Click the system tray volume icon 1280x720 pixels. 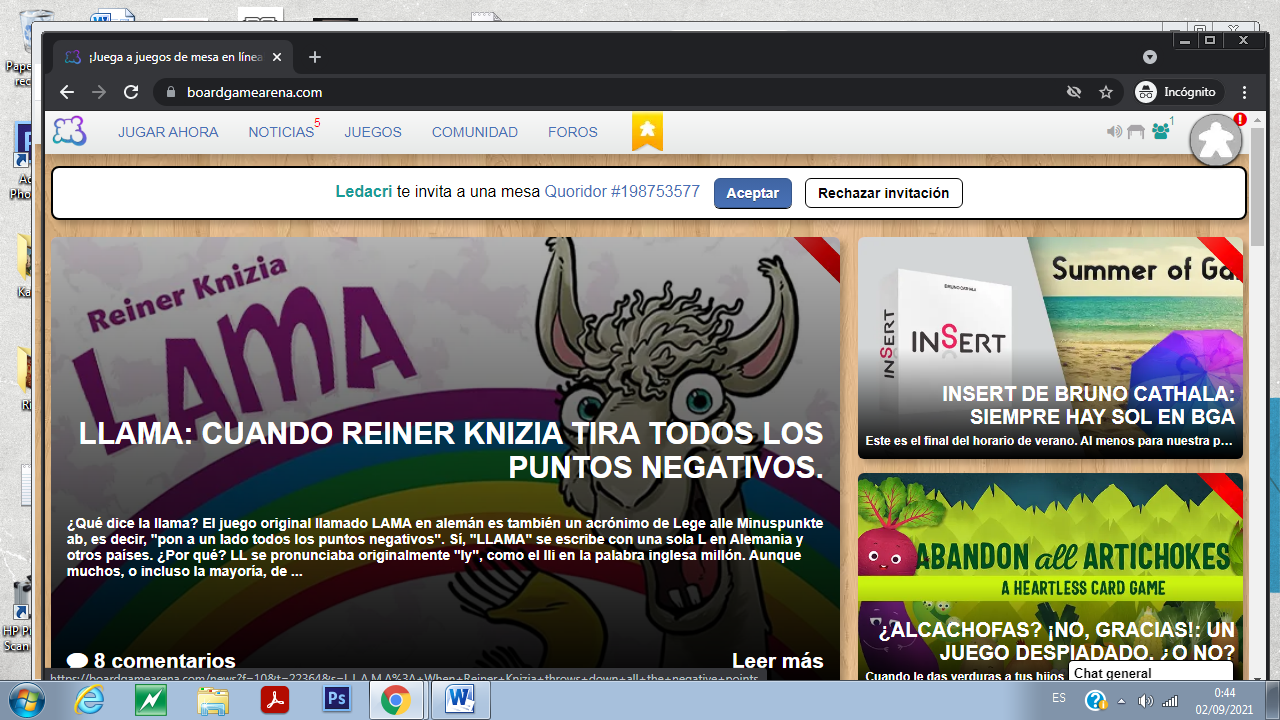point(1145,701)
